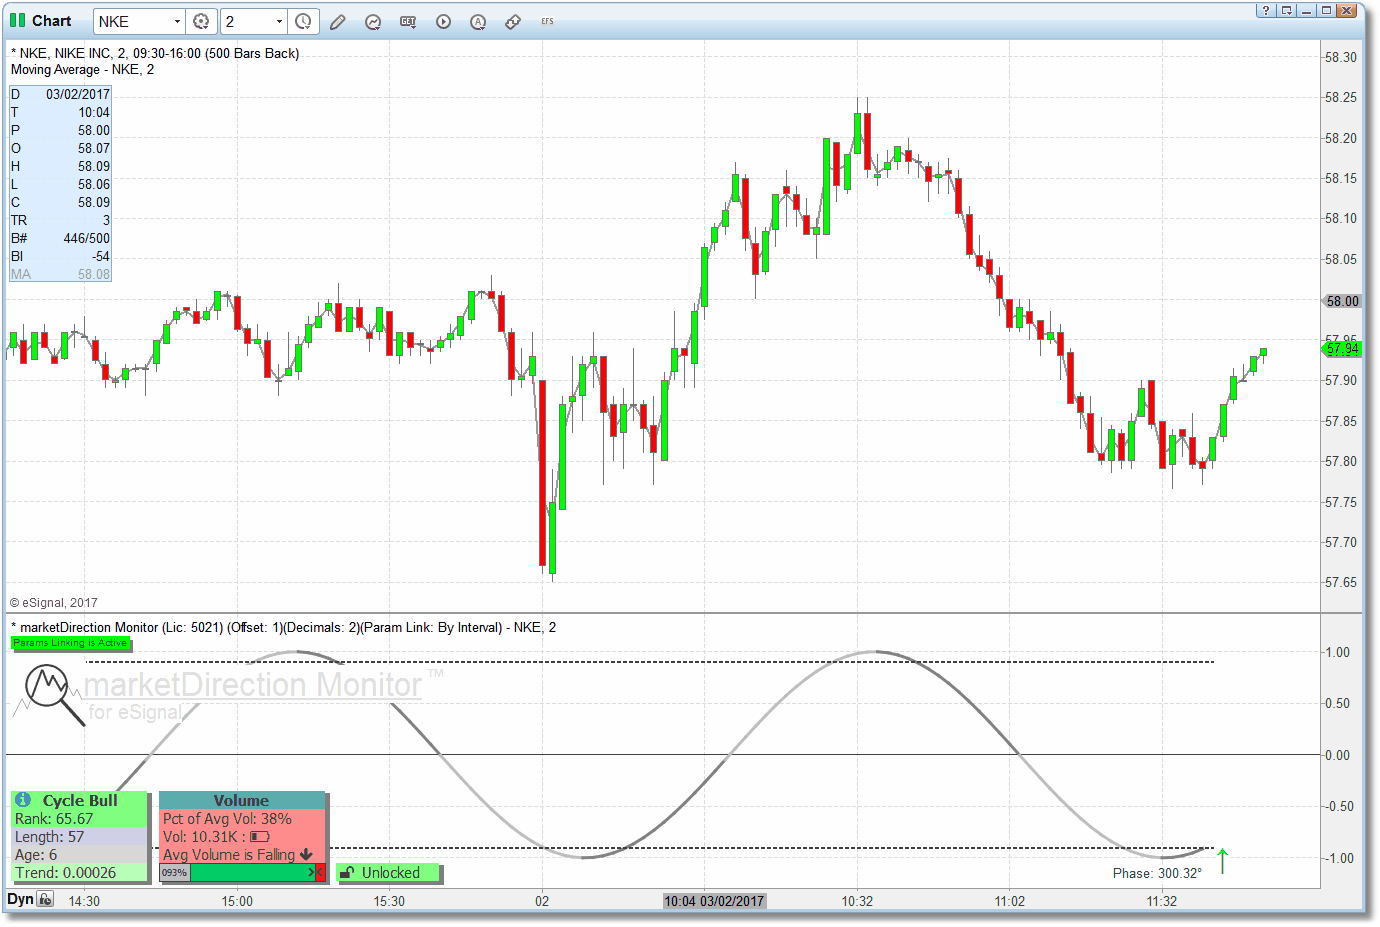Click the 'Moving Average - NKE, 2' label
Viewport: 1380px width, 927px height.
click(82, 70)
